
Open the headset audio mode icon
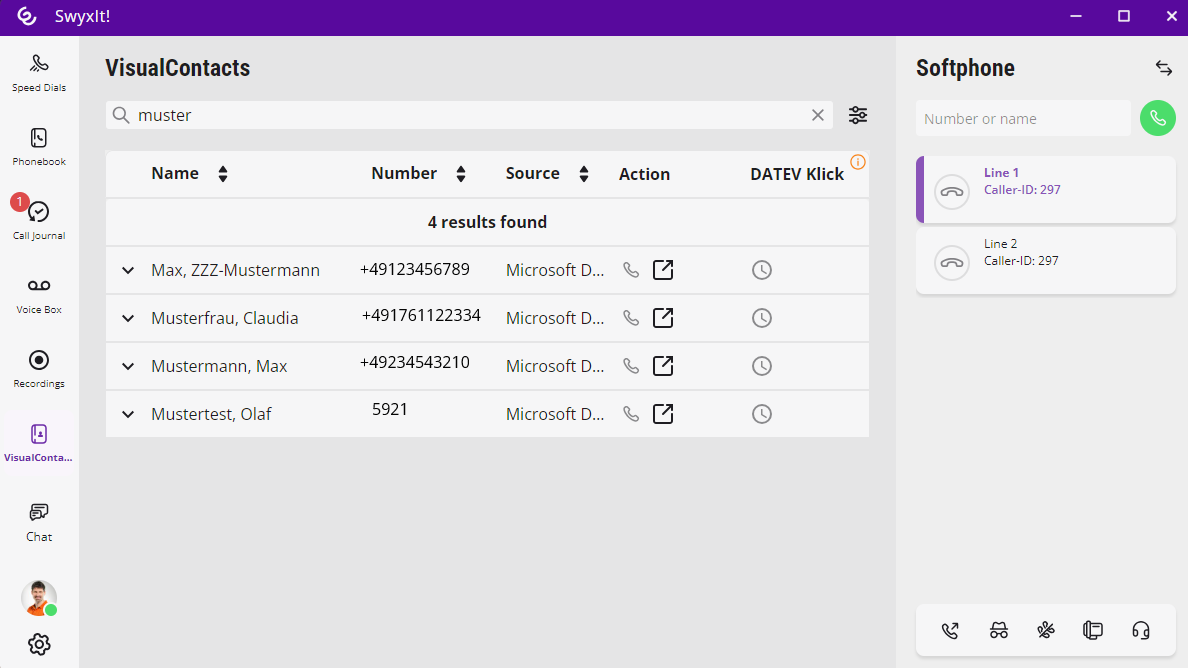1140,630
